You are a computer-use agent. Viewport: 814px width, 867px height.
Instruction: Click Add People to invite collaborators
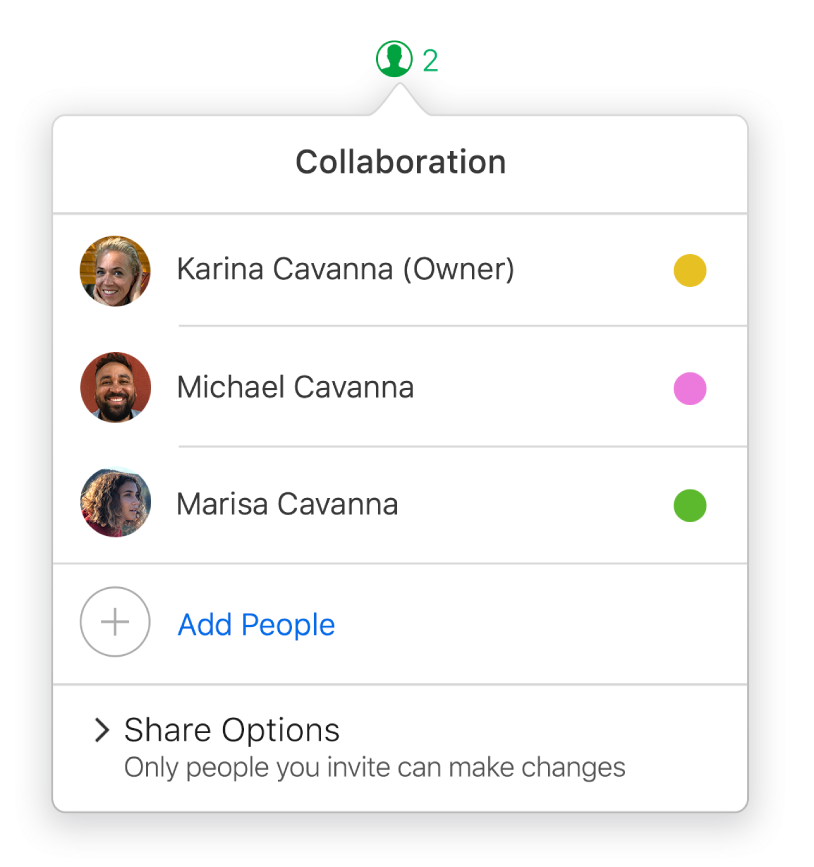[x=255, y=624]
